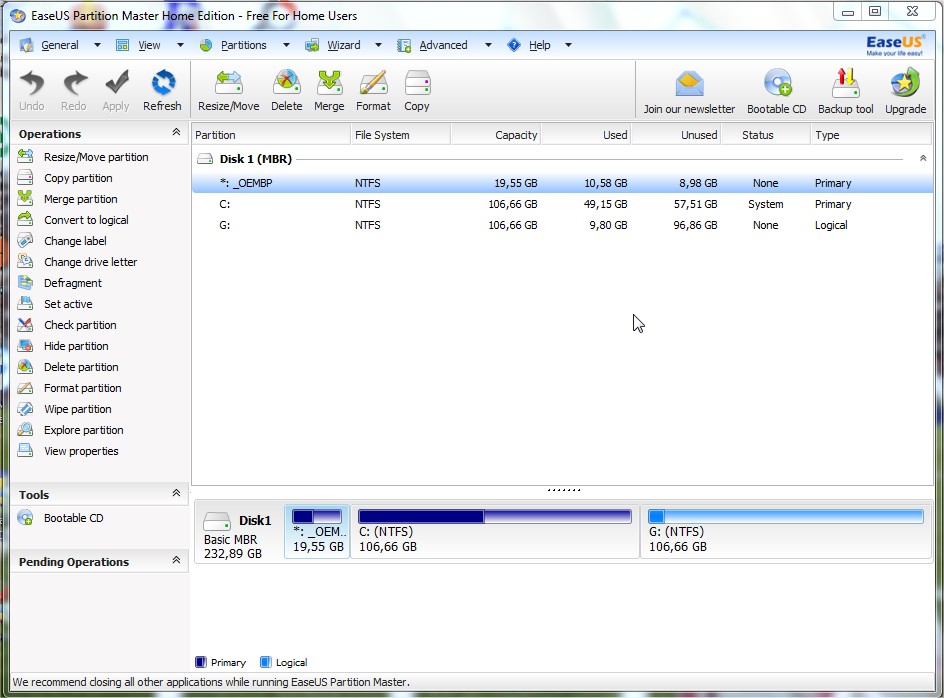Apply pending operations with the Apply icon
The image size is (944, 698).
[x=116, y=89]
